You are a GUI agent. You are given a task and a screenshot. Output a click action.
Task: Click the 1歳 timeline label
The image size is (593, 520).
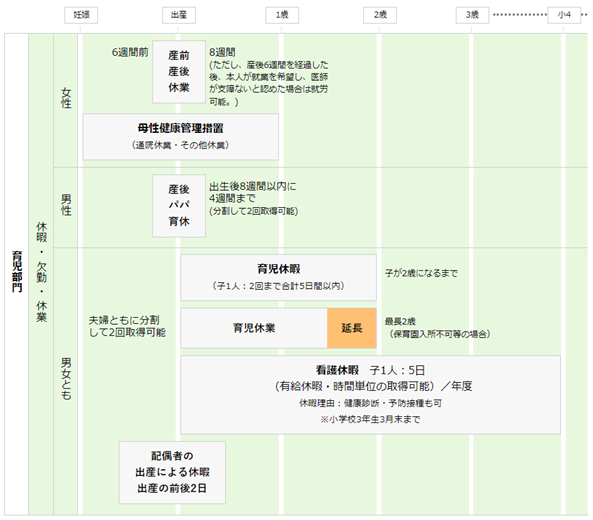pos(282,15)
